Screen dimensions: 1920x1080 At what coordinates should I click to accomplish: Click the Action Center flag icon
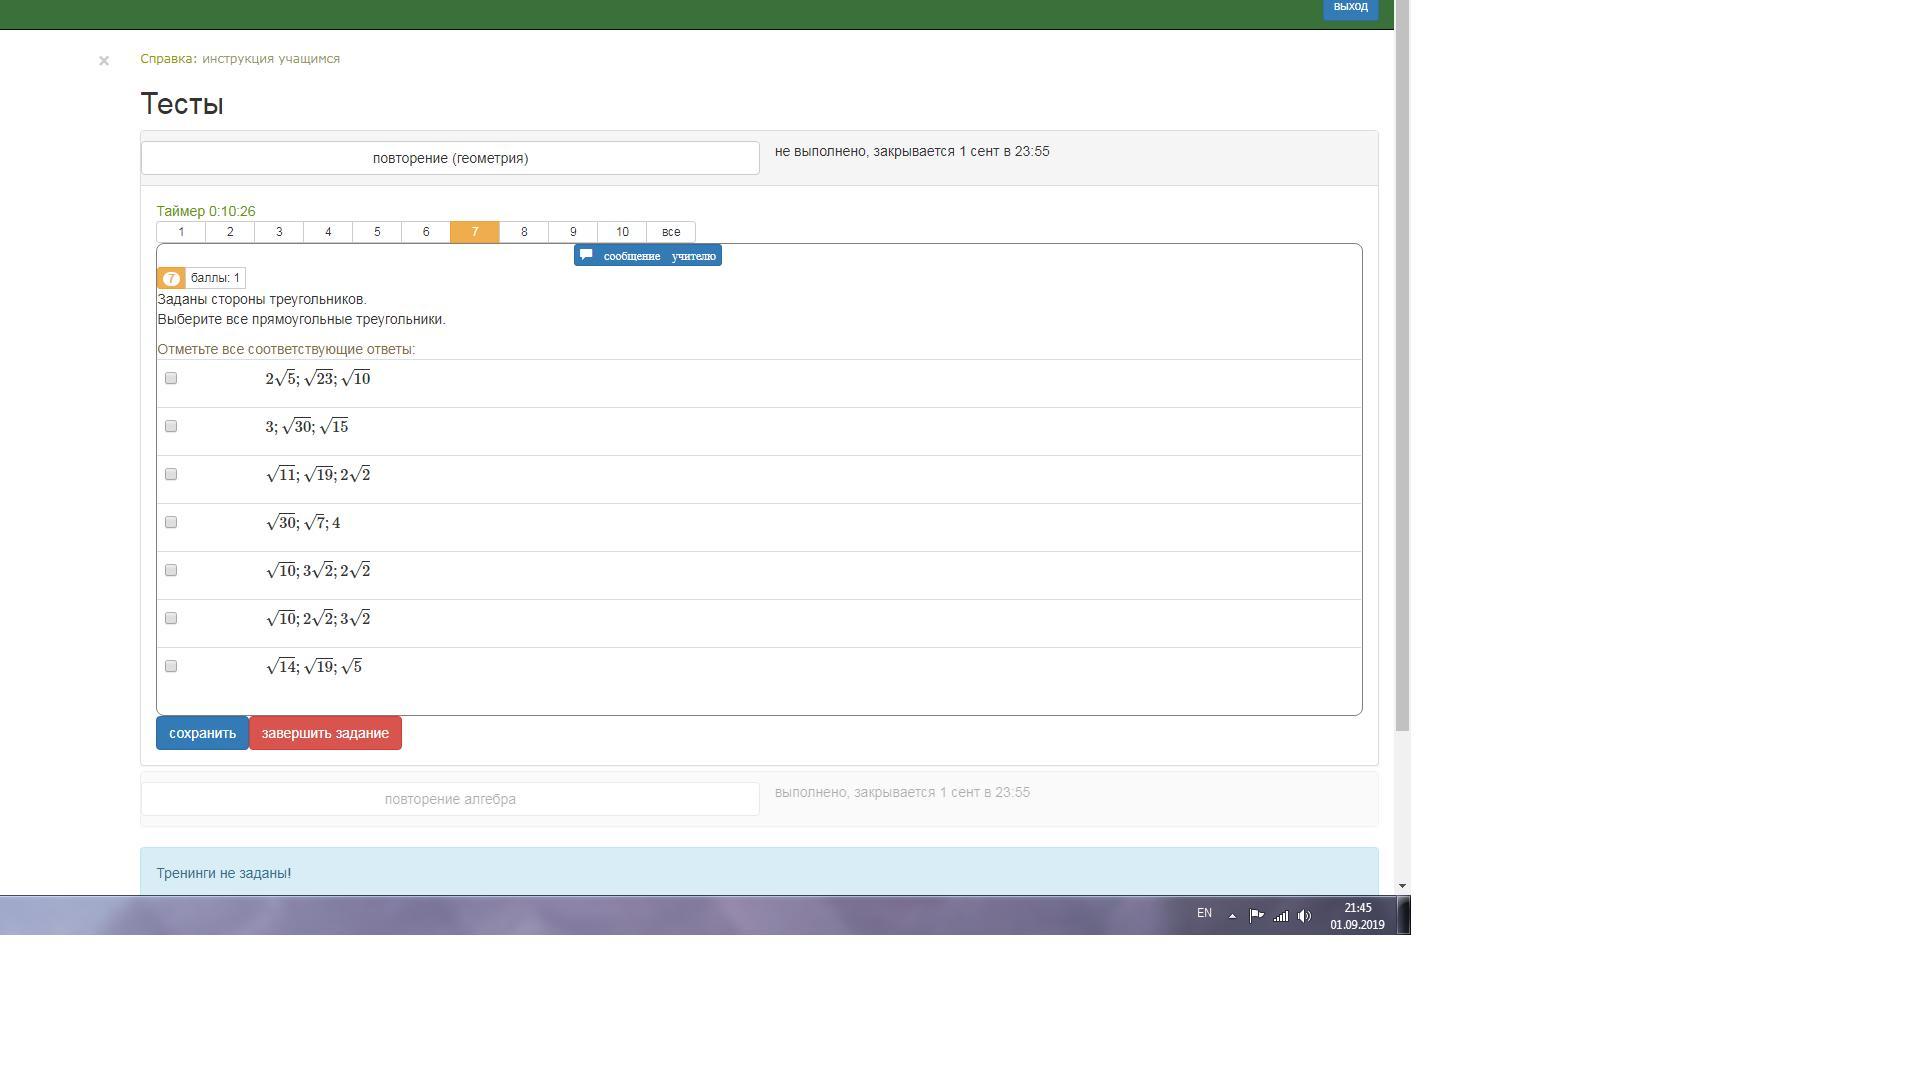coord(1256,915)
